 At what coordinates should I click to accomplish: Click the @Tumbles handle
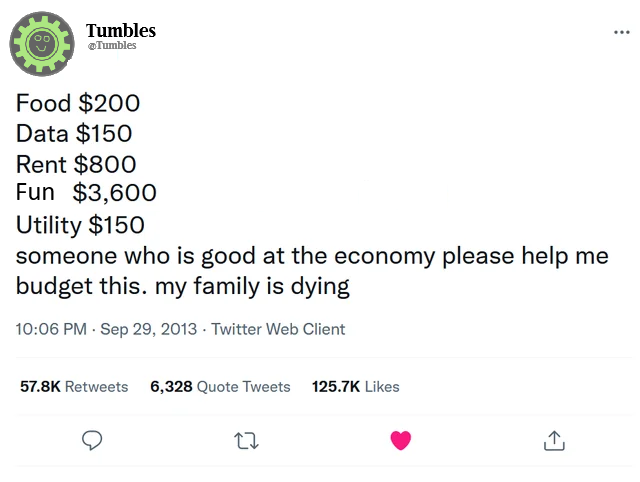(111, 46)
